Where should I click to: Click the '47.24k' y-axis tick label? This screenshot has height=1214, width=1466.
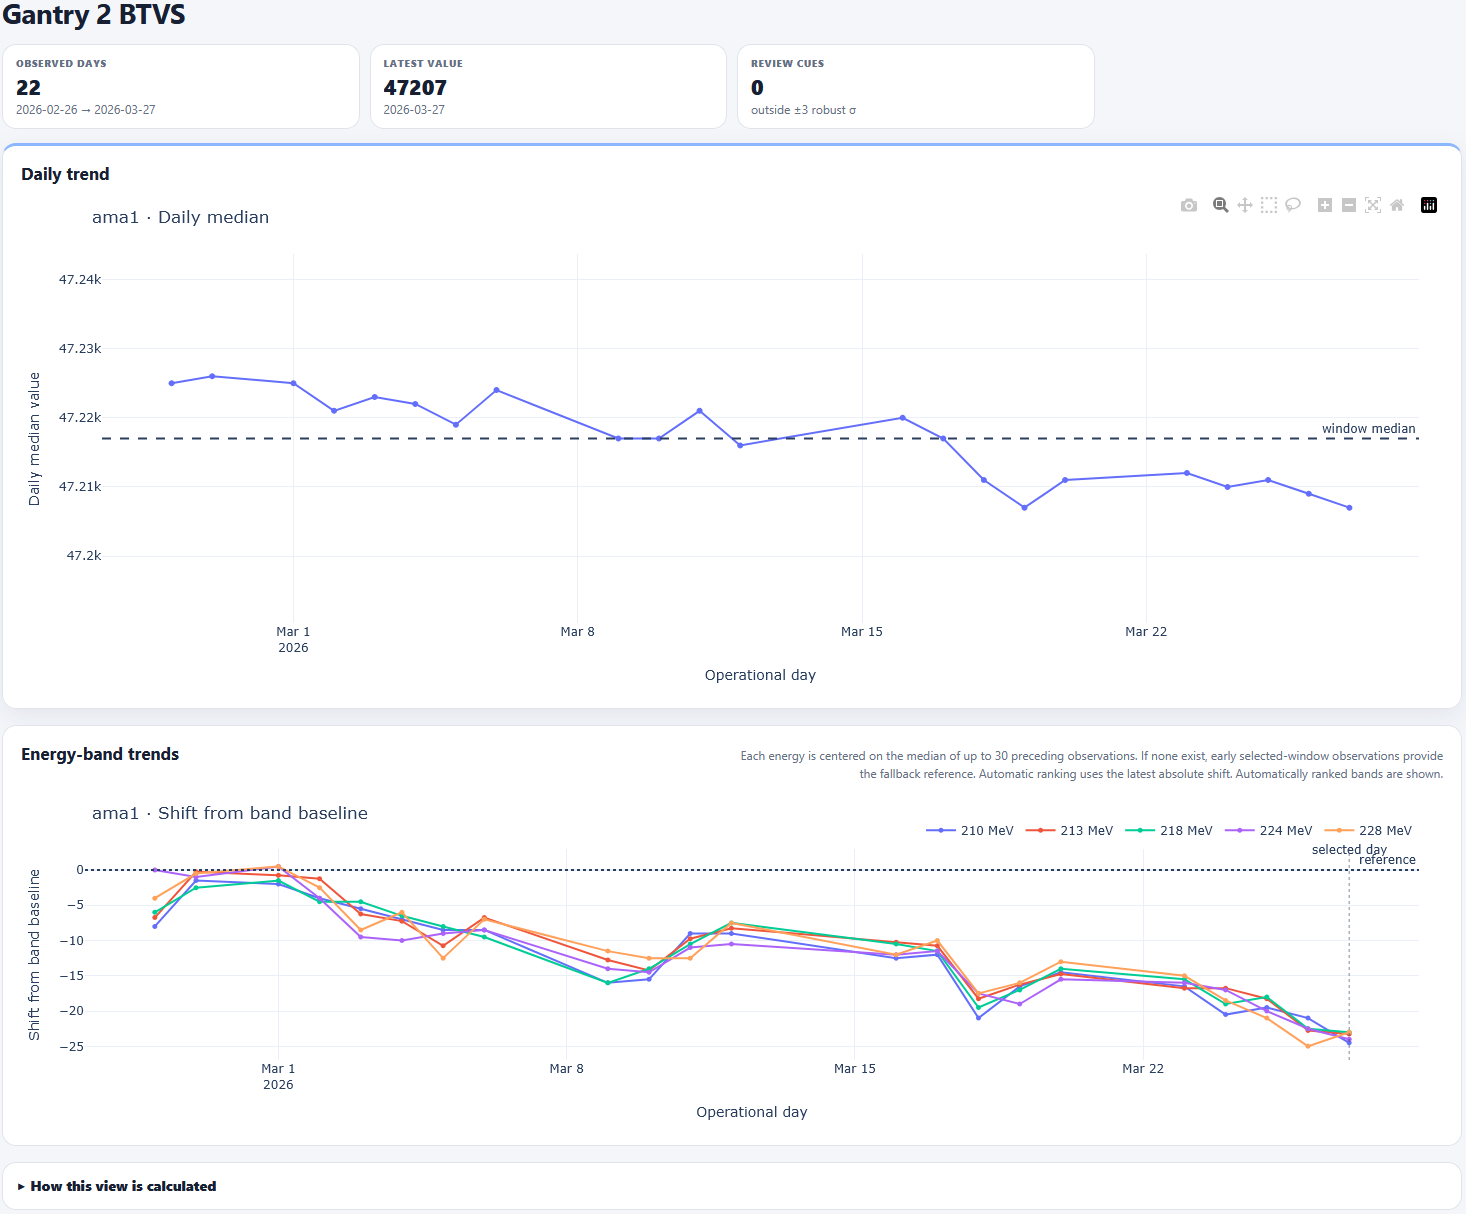click(x=80, y=279)
